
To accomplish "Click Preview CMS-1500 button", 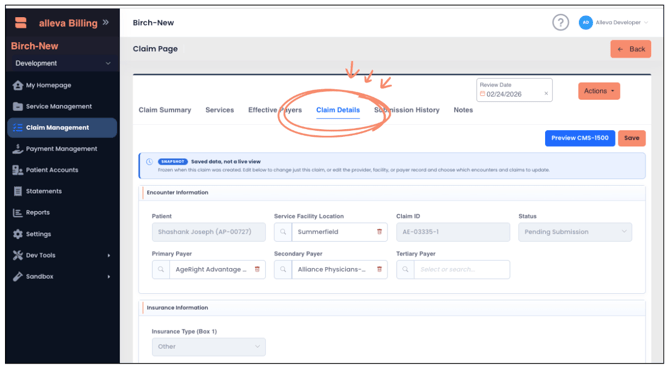I will click(x=579, y=138).
